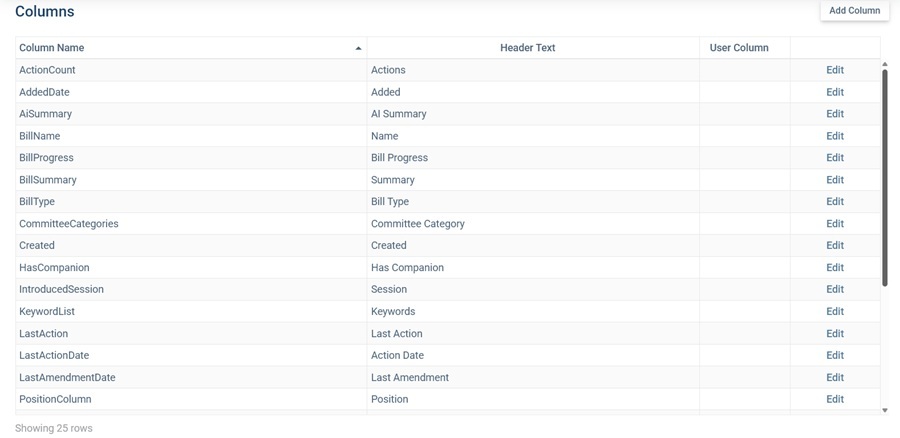Sort by Header Text column
Viewport: 900px width, 438px height.
pyautogui.click(x=527, y=48)
